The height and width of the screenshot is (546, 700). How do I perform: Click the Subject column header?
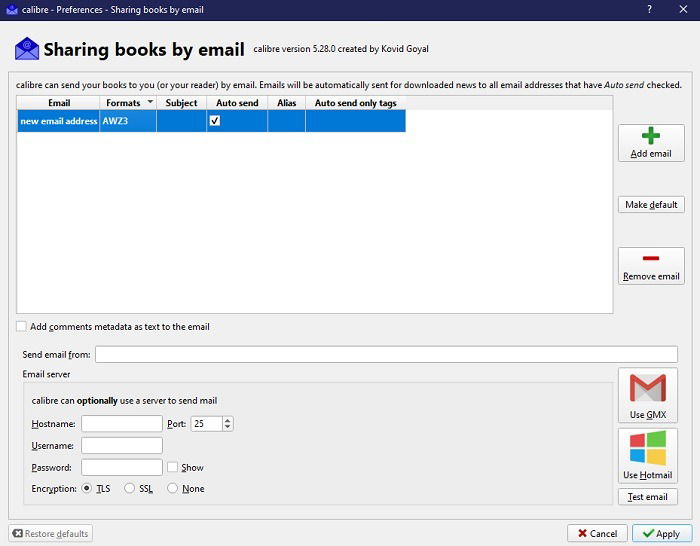181,103
